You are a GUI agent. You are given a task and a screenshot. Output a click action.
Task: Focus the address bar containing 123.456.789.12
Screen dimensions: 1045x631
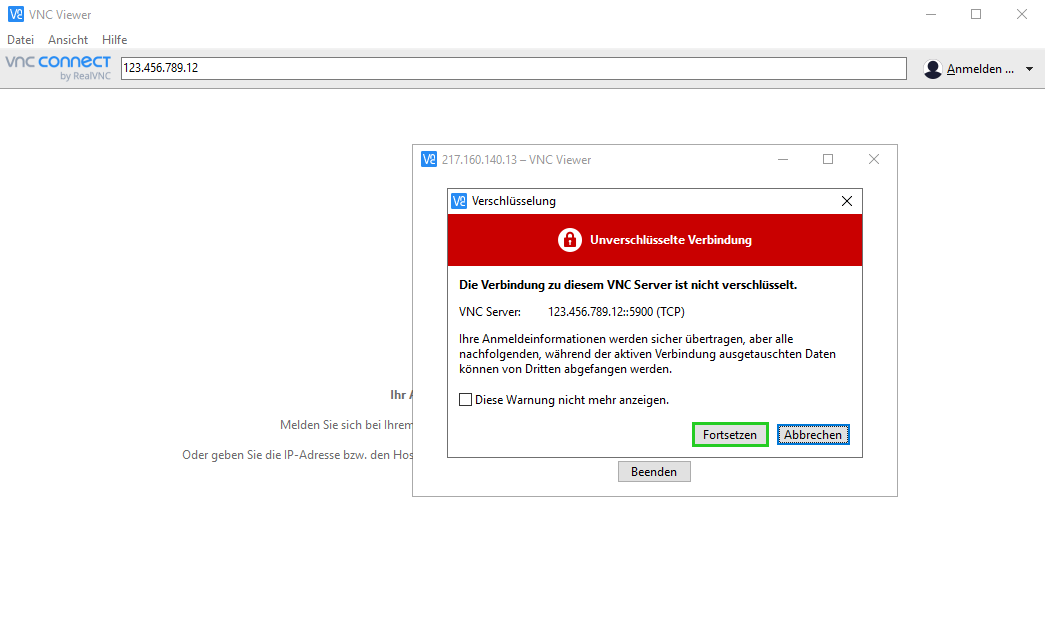coord(513,68)
